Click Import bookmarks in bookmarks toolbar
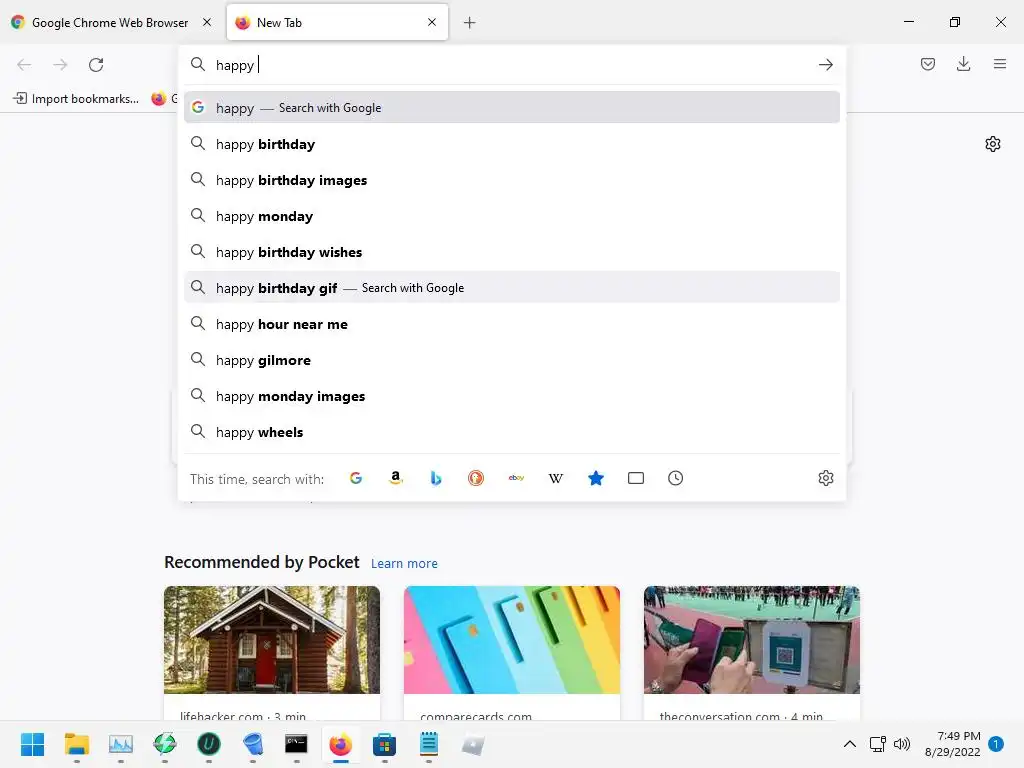The width and height of the screenshot is (1024, 768). pyautogui.click(x=76, y=99)
